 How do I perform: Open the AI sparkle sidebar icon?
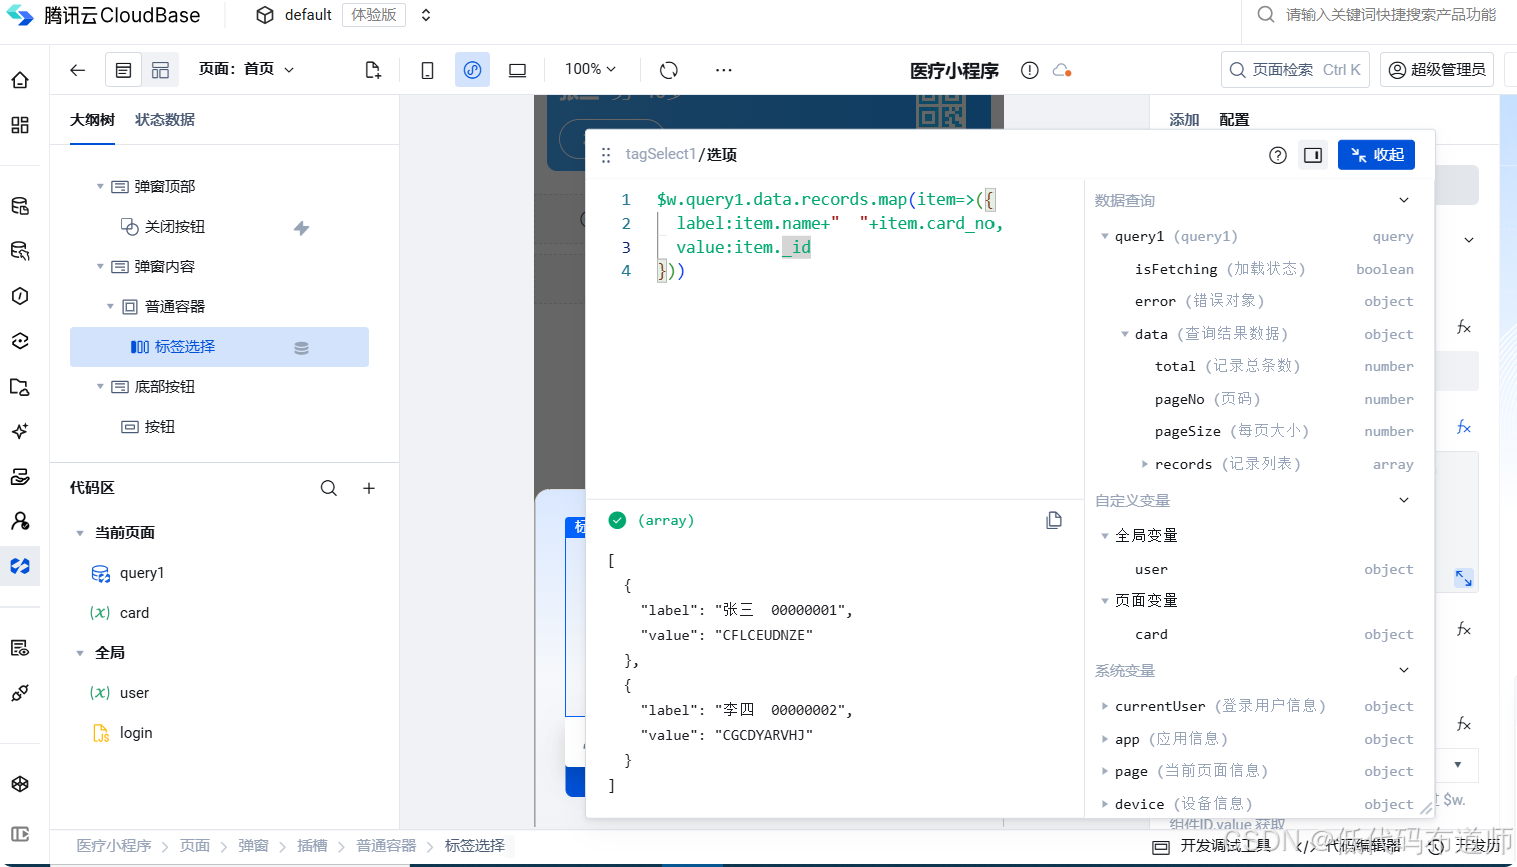tap(20, 431)
